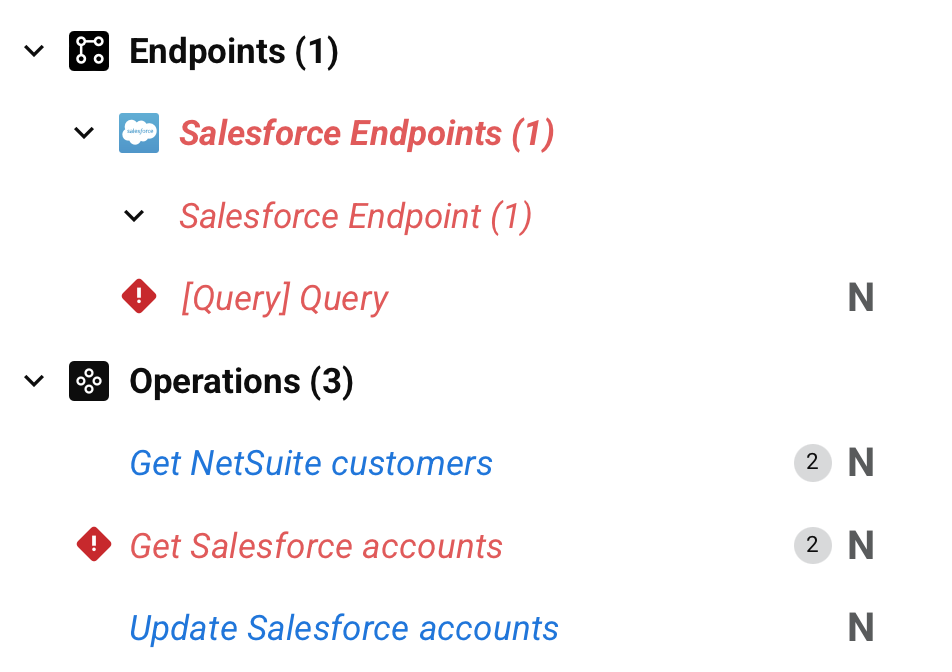This screenshot has width=952, height=672.
Task: Click the N status icon for Query
Action: [x=860, y=298]
